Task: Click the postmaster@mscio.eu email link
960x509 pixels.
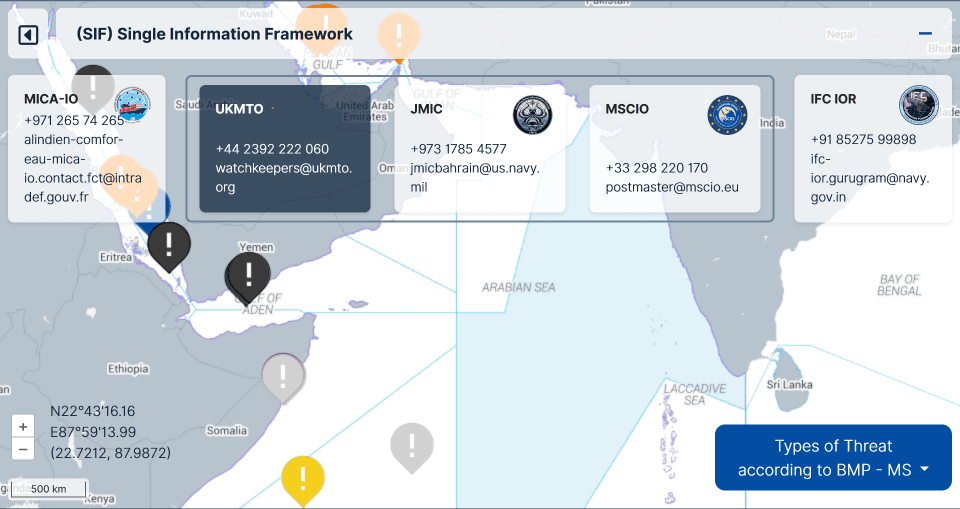Action: click(672, 187)
